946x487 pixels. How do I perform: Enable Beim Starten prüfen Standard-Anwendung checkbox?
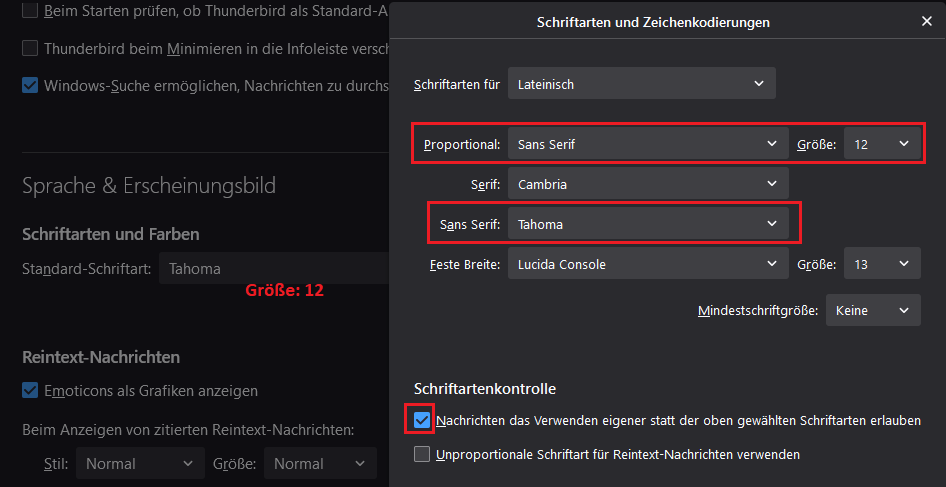point(31,11)
